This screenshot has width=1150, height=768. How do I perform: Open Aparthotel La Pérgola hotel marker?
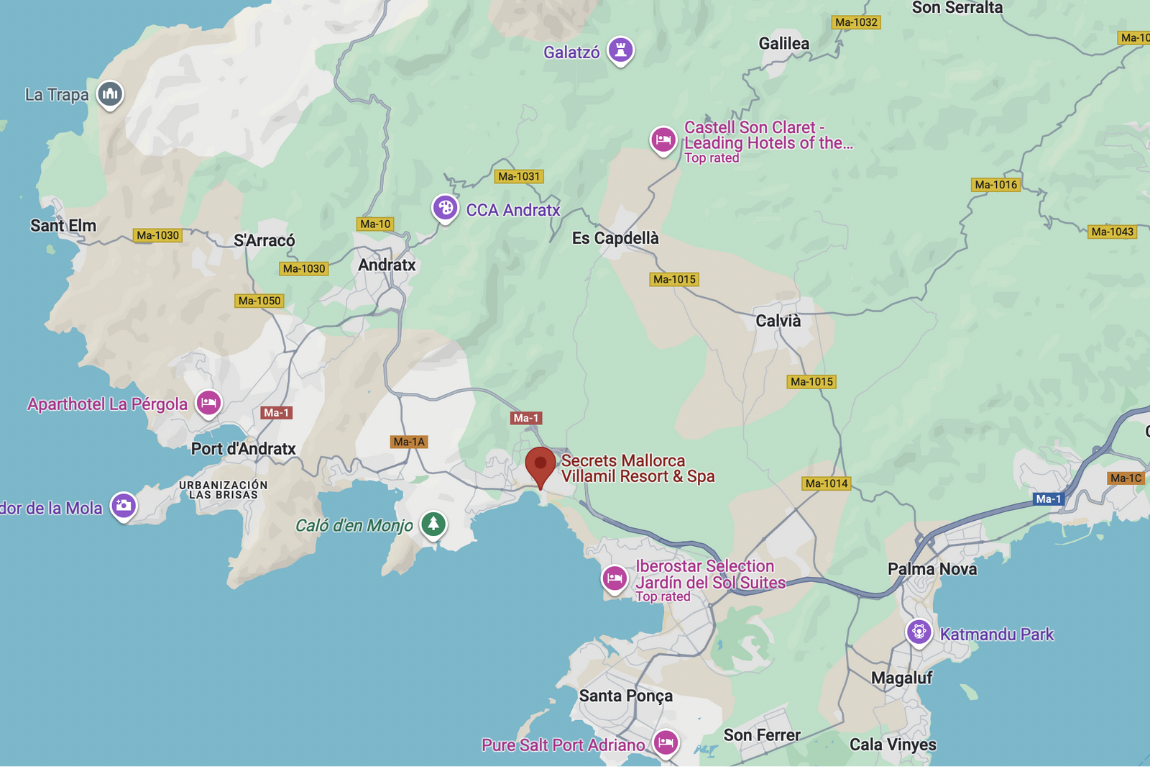(x=208, y=403)
